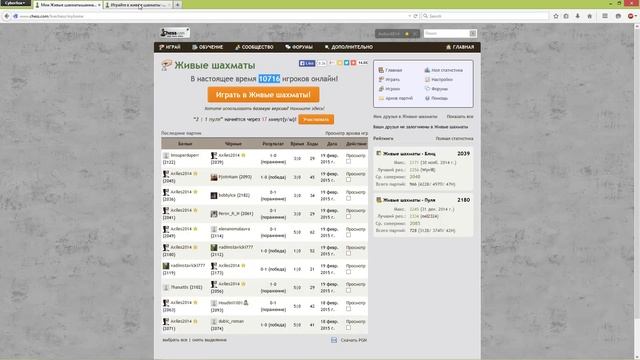
Task: Click the orange Играть в Живые шахматы button
Action: (263, 95)
